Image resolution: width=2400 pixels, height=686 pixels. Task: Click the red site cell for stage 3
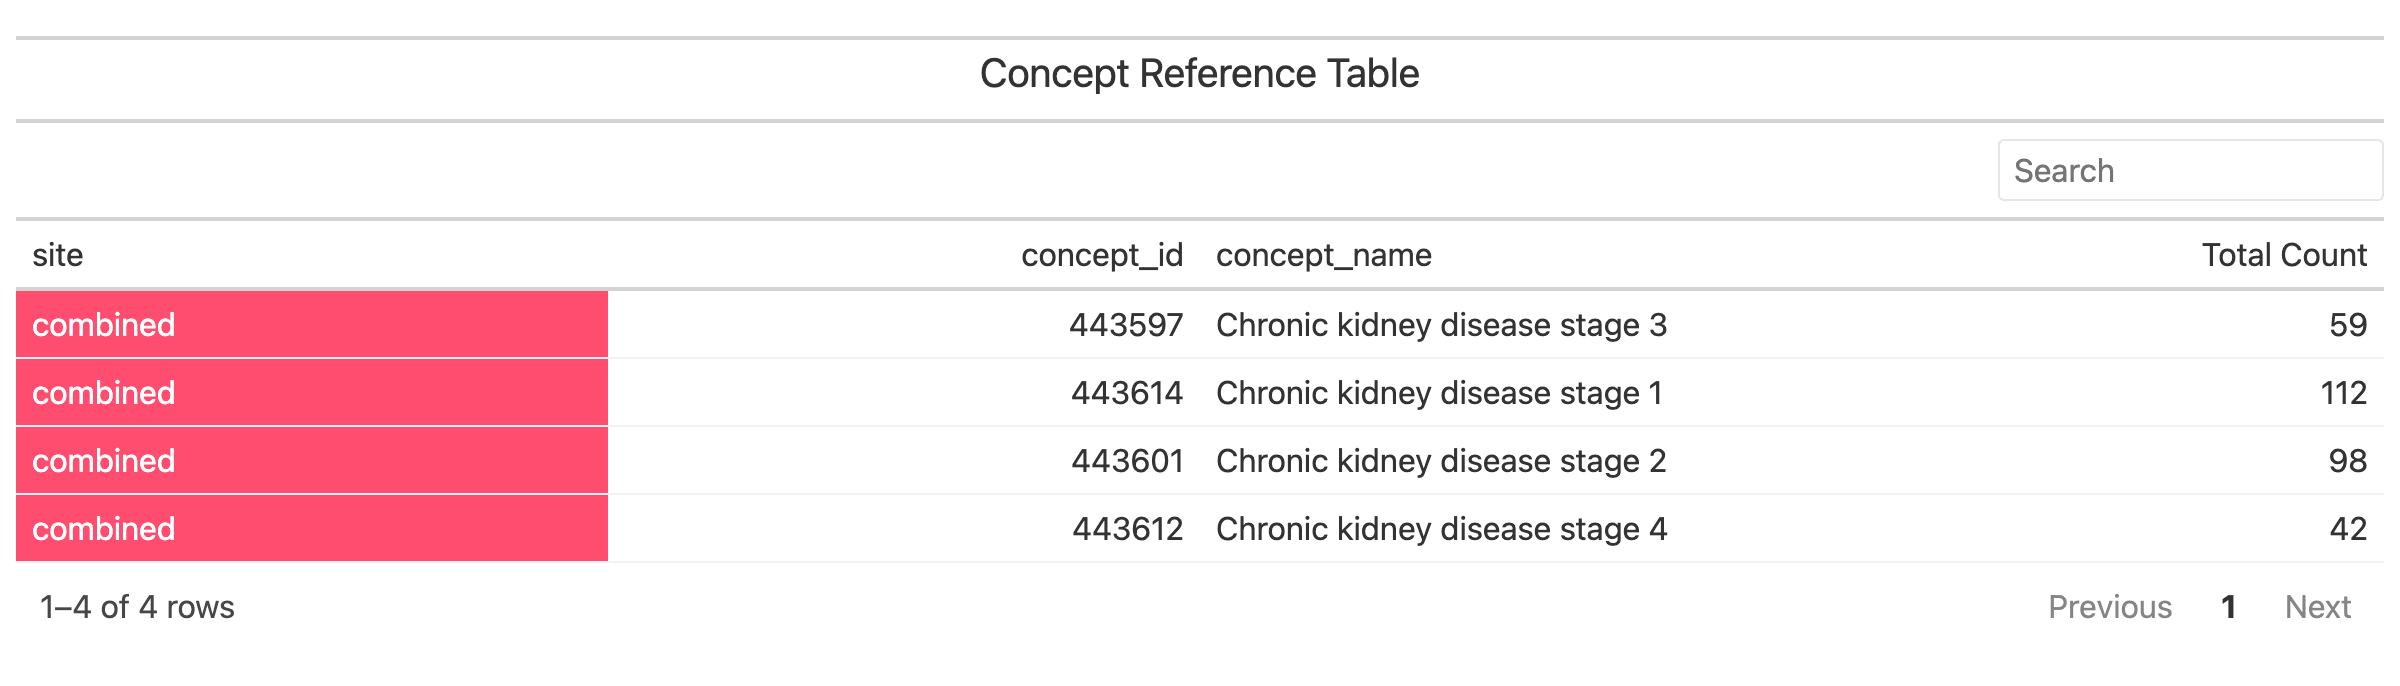pyautogui.click(x=311, y=325)
